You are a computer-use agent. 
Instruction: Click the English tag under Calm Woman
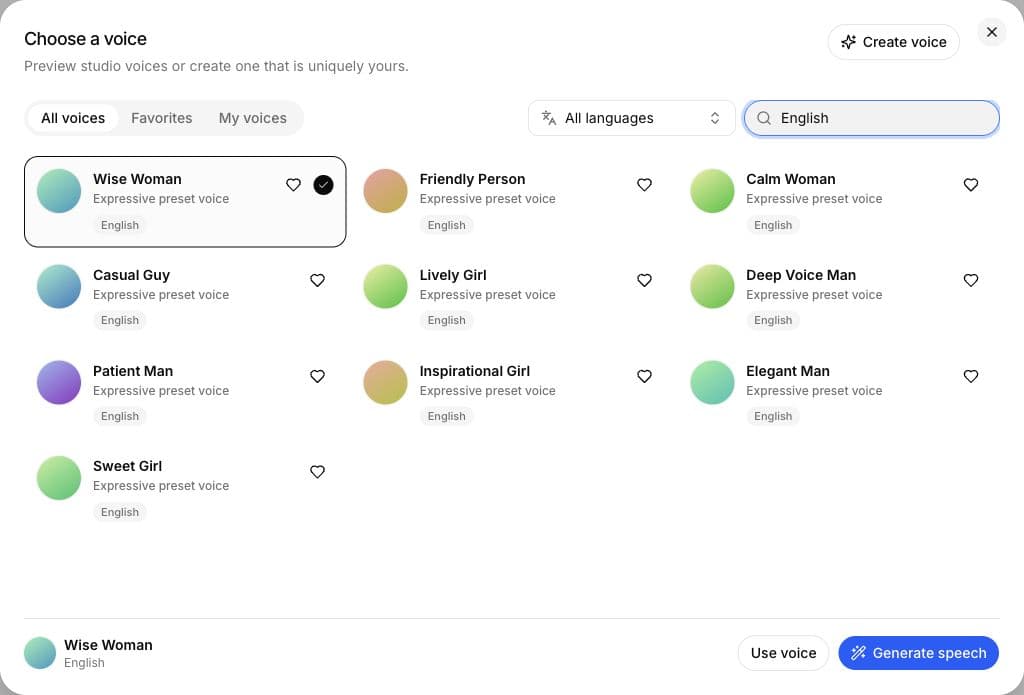coord(773,225)
